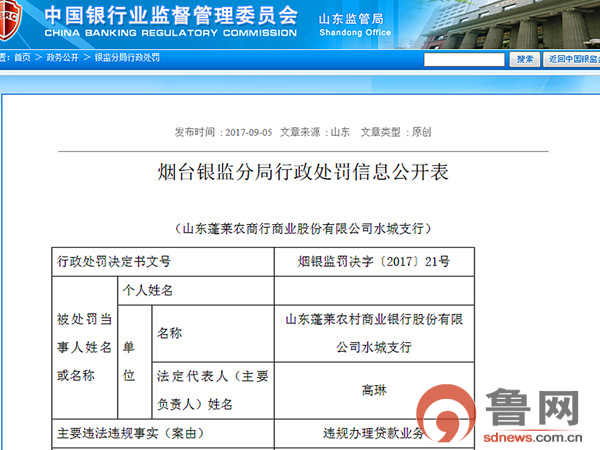Select the 文章来源：山东 text
600x450 pixels.
[315, 132]
